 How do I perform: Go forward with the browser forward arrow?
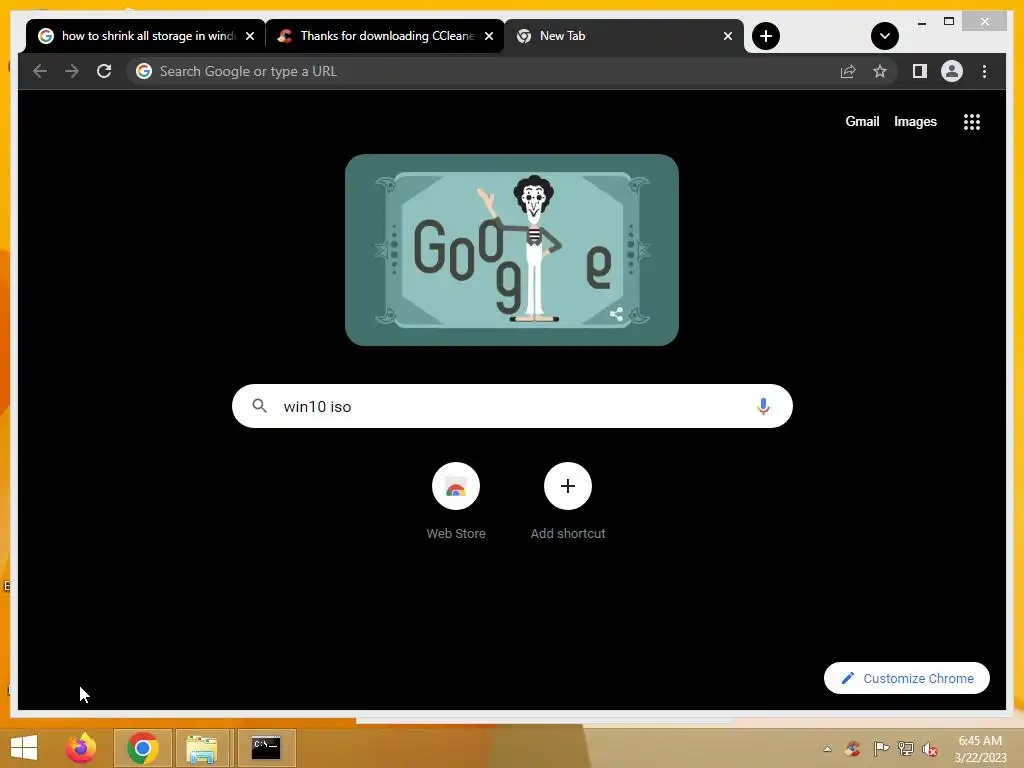click(72, 71)
